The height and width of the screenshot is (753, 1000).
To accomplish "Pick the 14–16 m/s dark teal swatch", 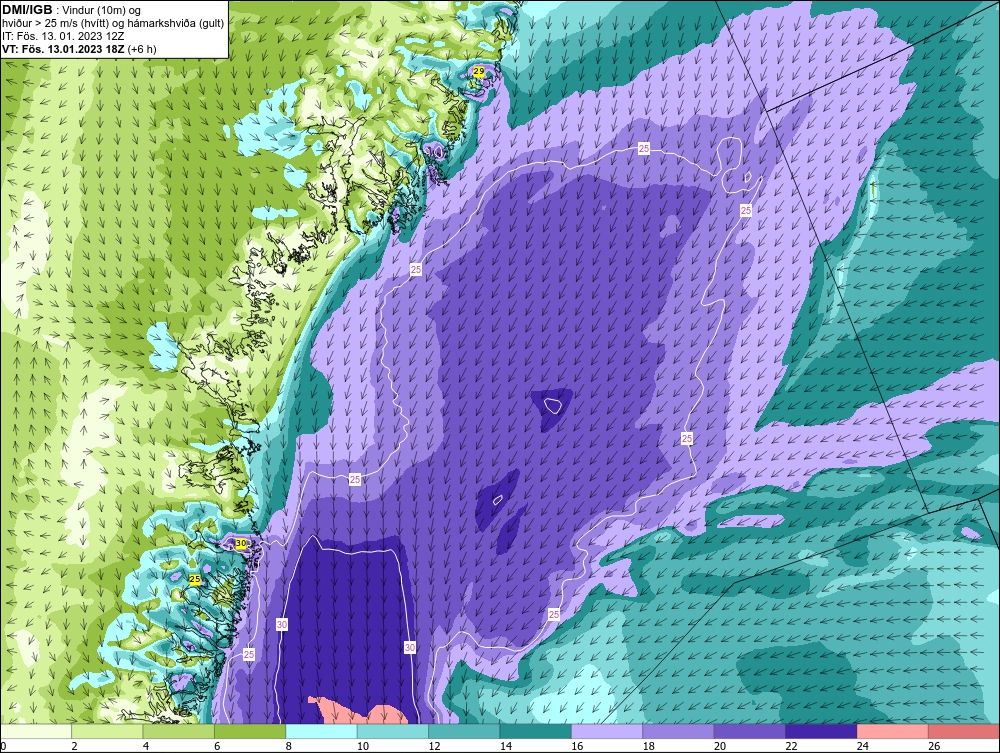I will pos(536,731).
